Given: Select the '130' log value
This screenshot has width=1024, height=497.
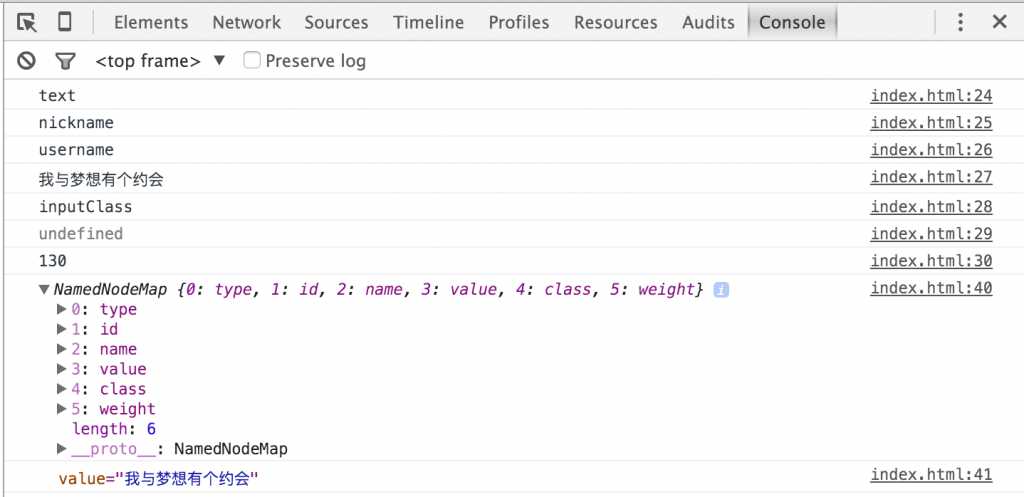Looking at the screenshot, I should (52, 261).
